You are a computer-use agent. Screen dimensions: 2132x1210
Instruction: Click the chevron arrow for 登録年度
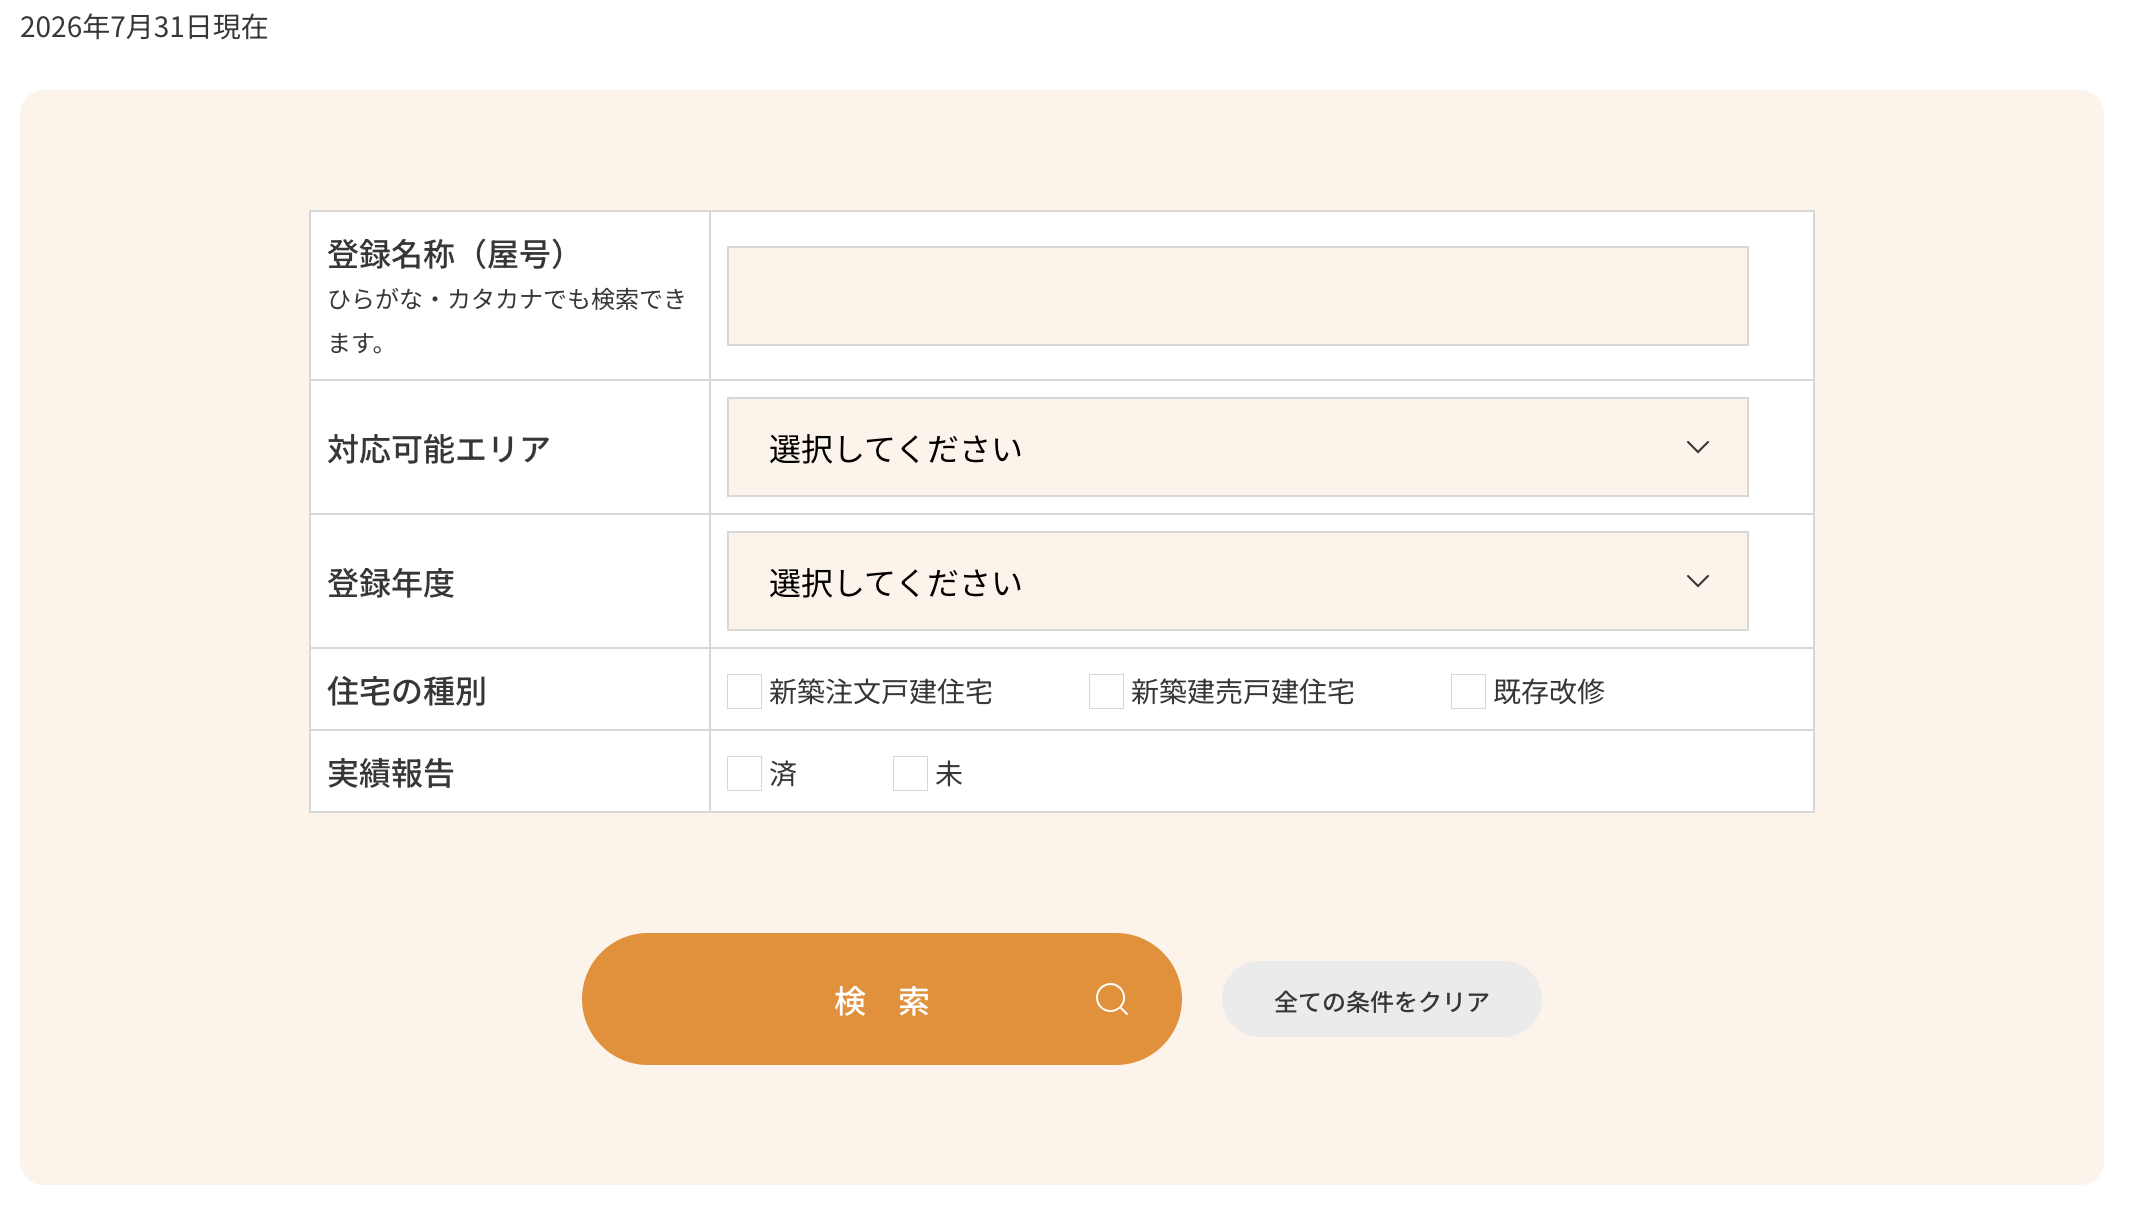tap(1697, 581)
